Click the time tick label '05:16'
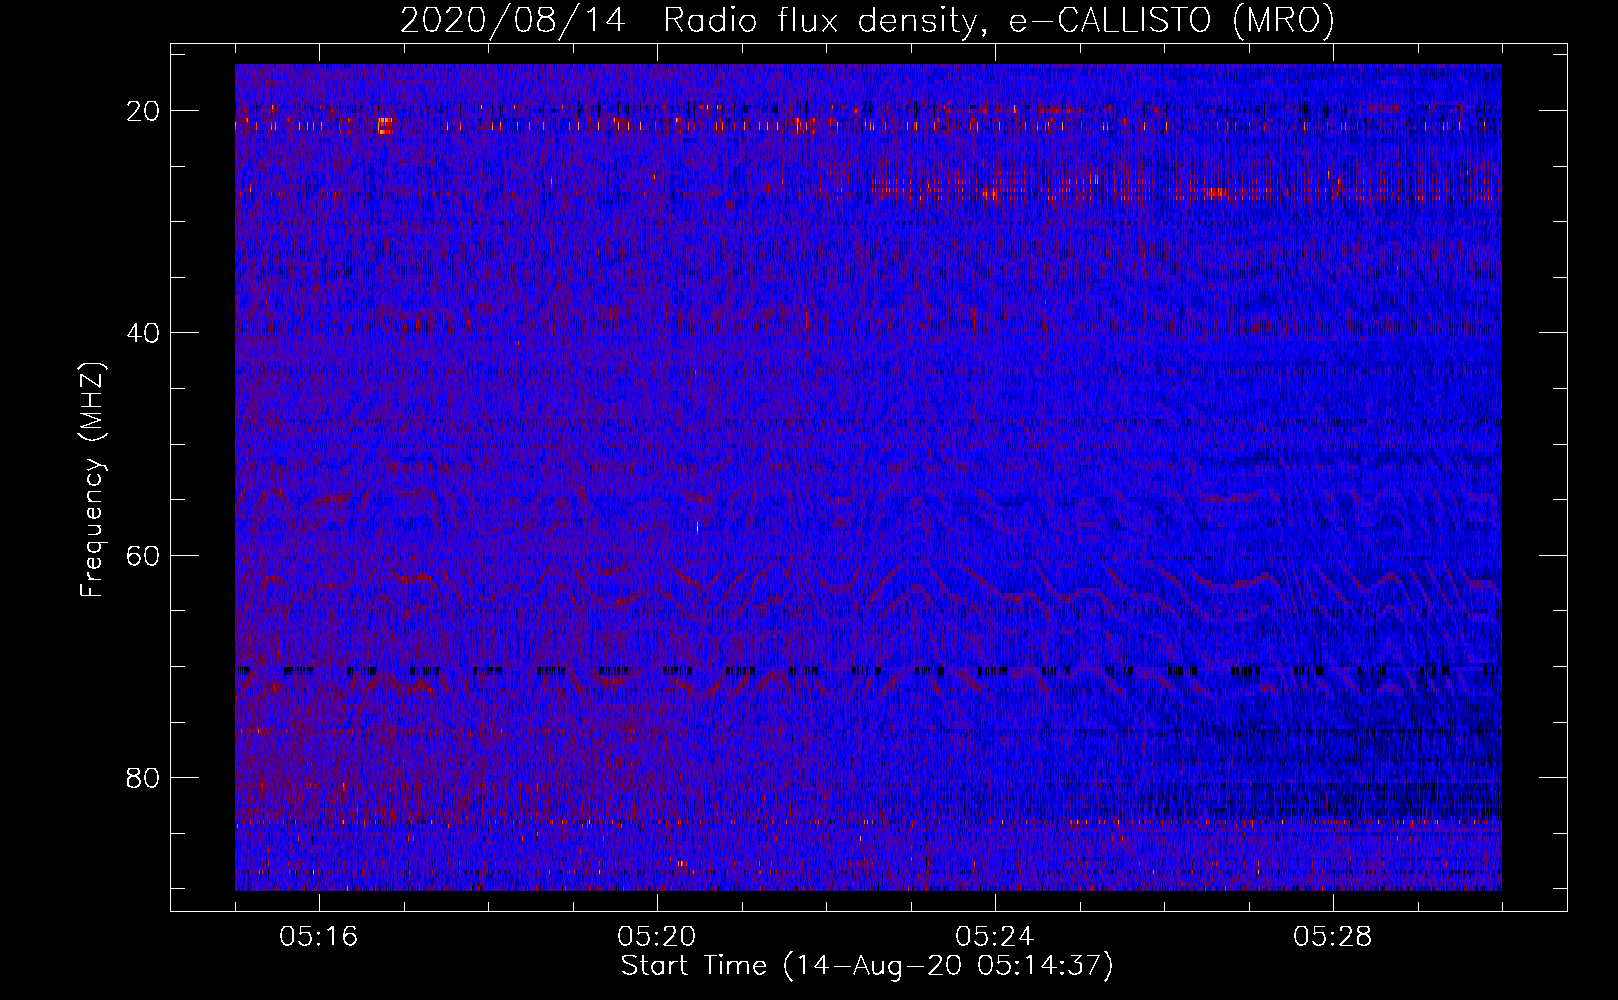The image size is (1618, 1000). pos(319,937)
